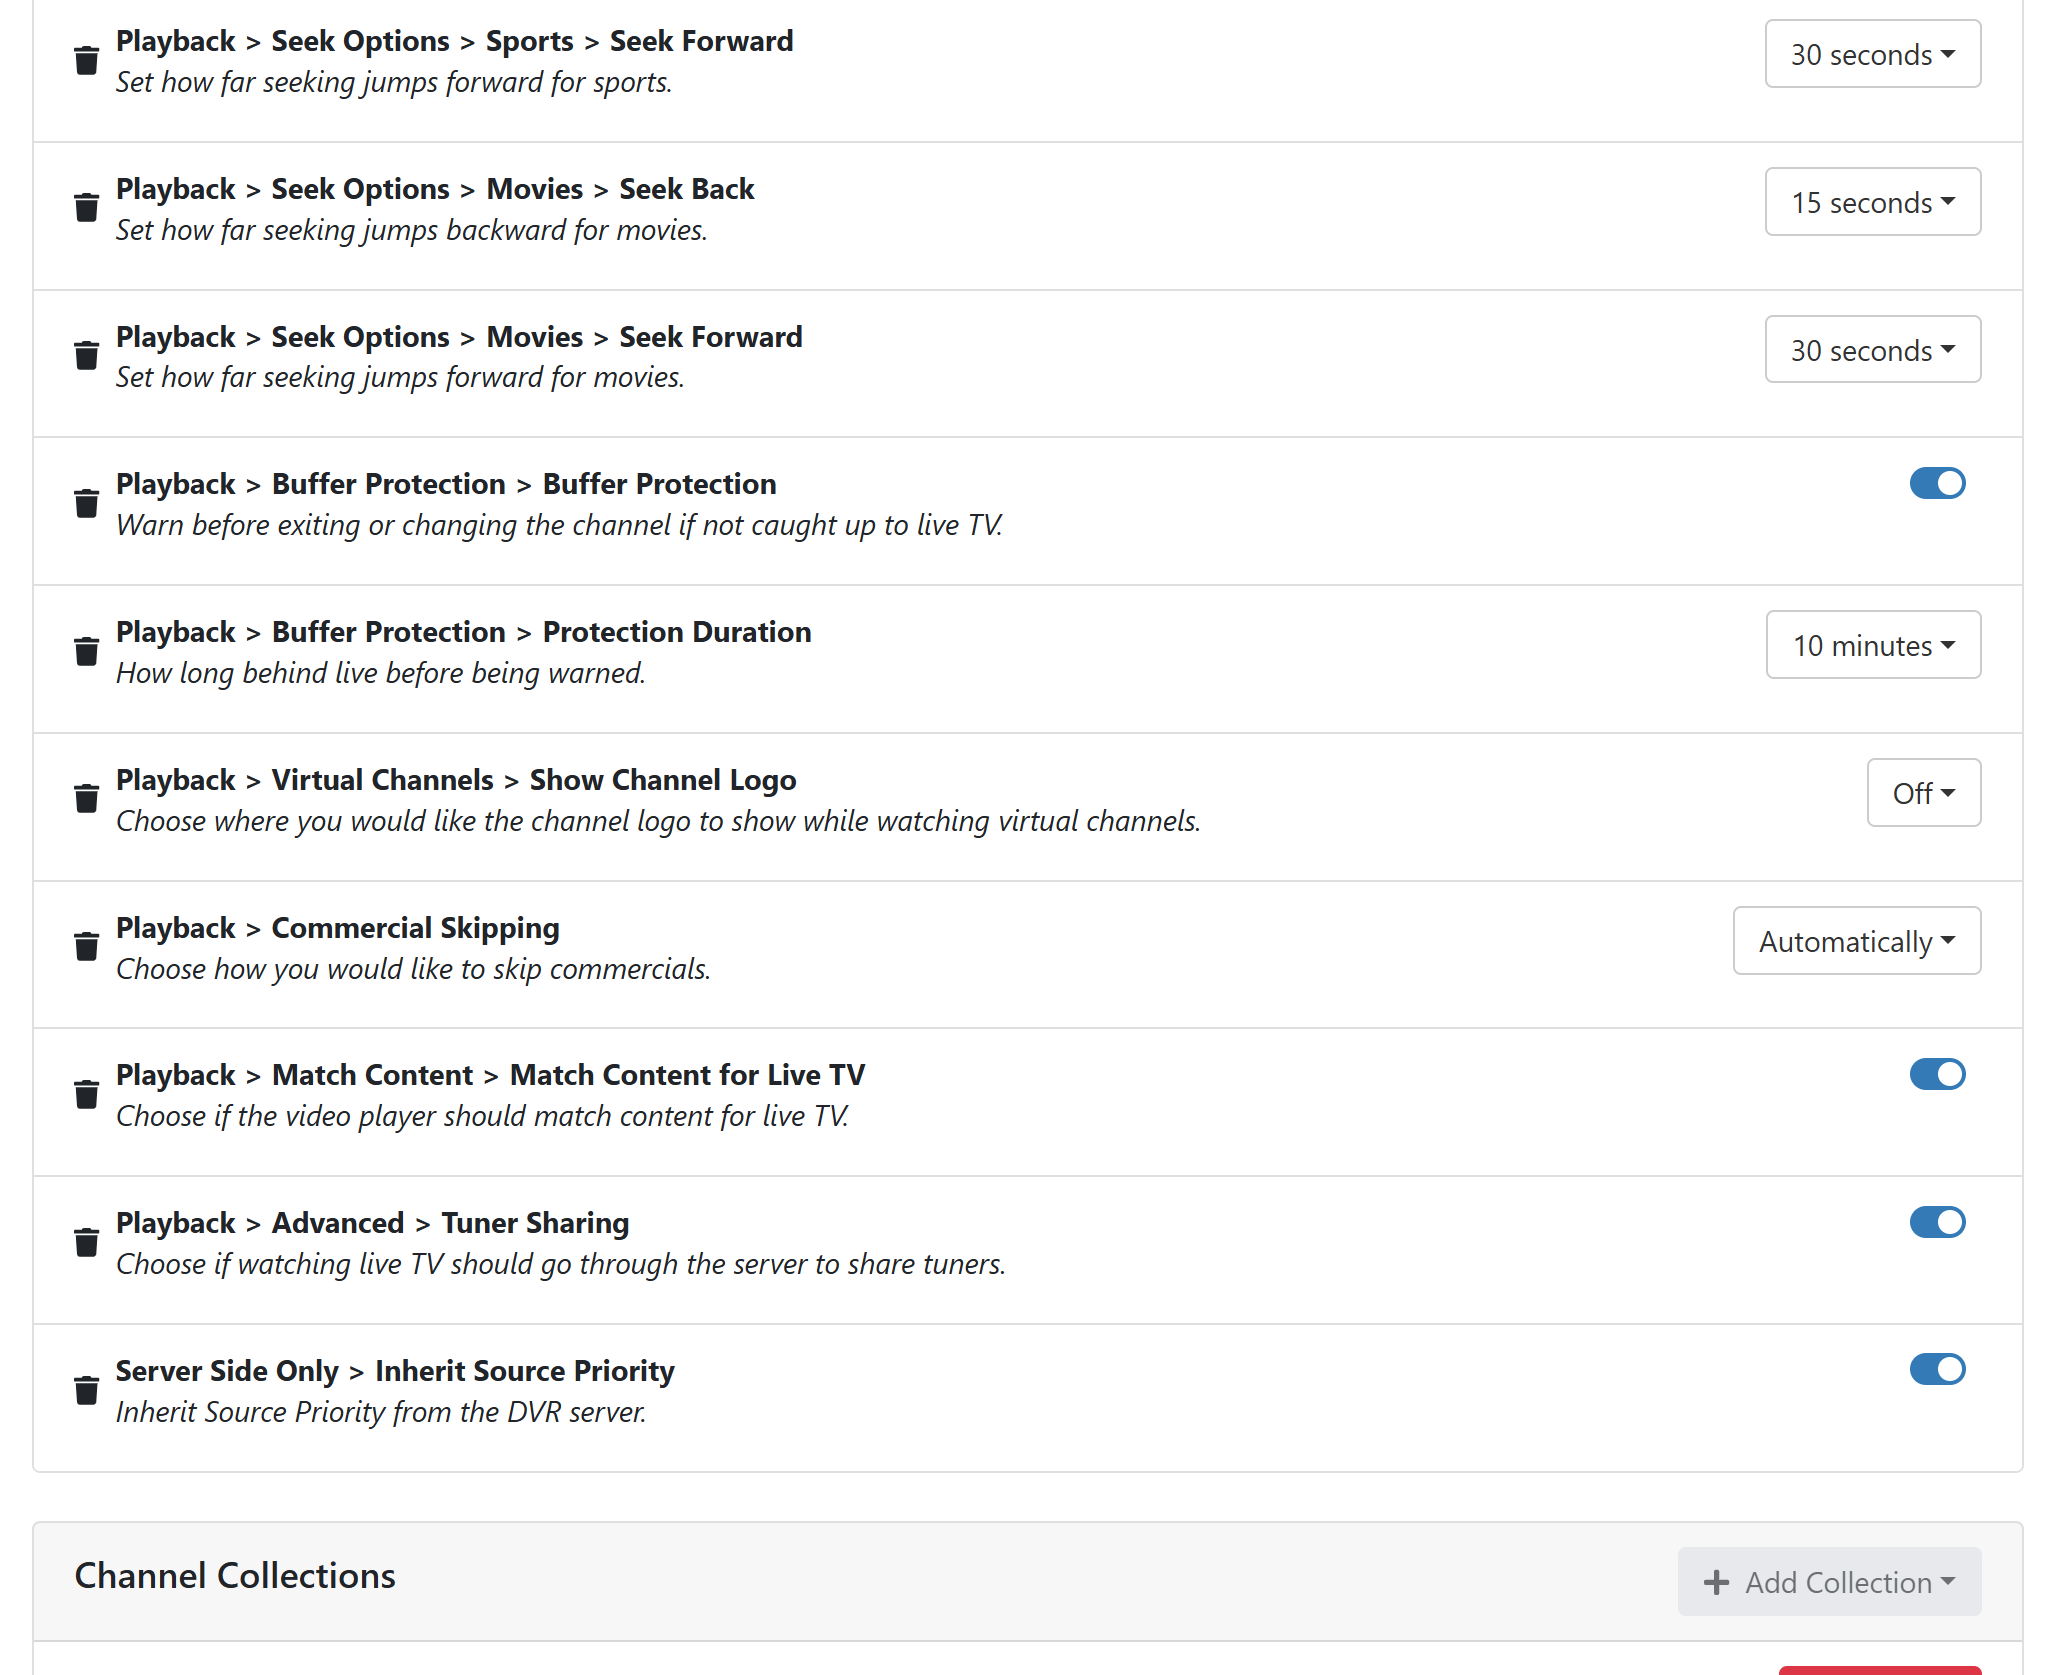This screenshot has height=1675, width=2060.
Task: Delete Inherit Source Priority setting
Action: pos(87,1391)
